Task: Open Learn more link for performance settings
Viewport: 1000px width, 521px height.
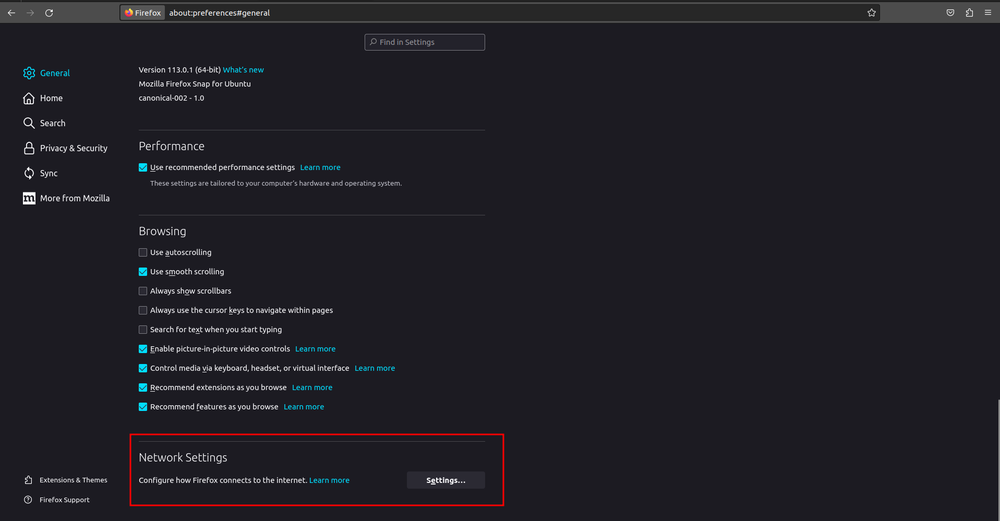Action: [320, 168]
